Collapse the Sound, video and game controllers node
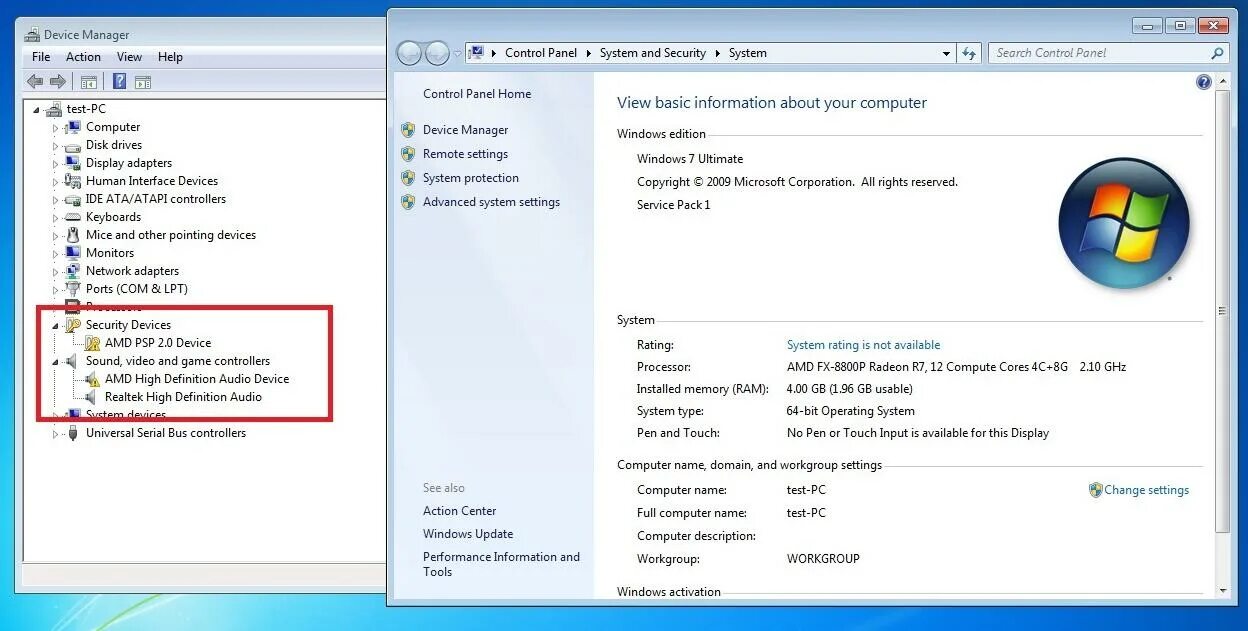The width and height of the screenshot is (1248, 631). pyautogui.click(x=56, y=362)
